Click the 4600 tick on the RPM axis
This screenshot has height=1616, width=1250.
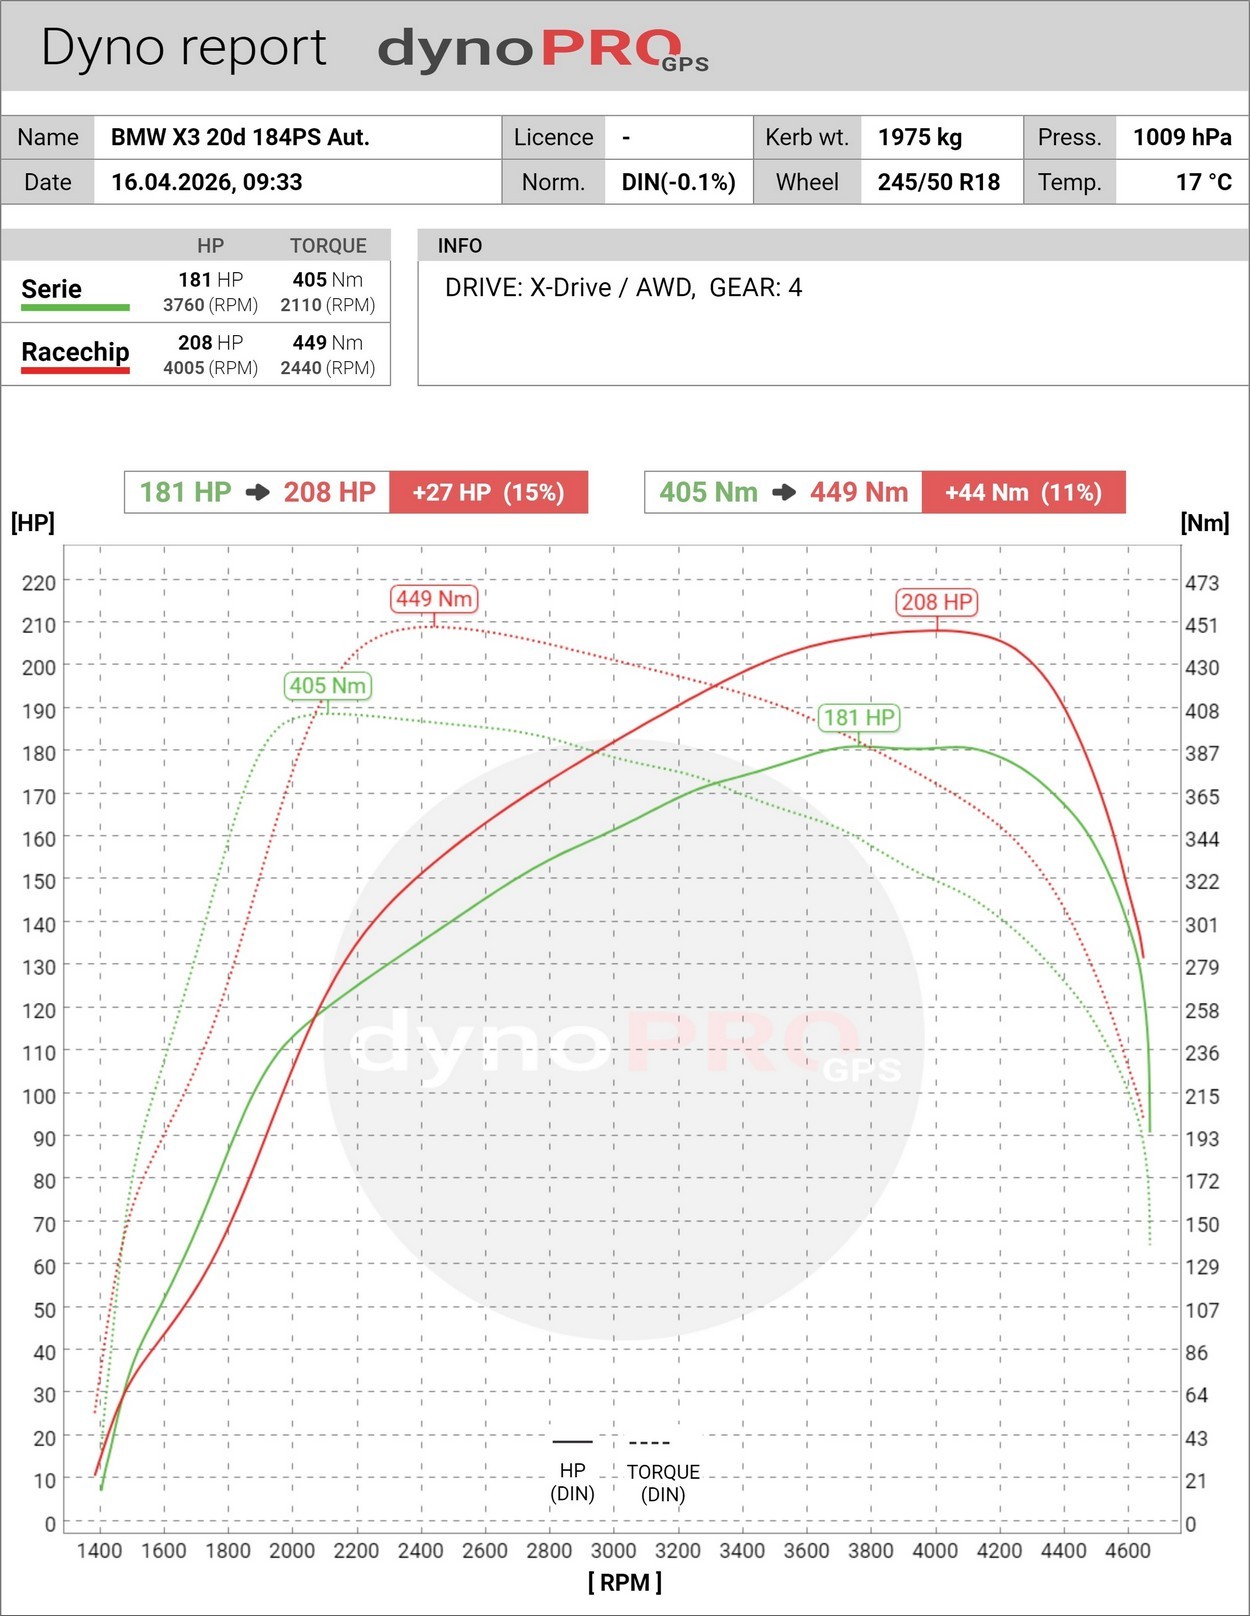(1128, 1550)
